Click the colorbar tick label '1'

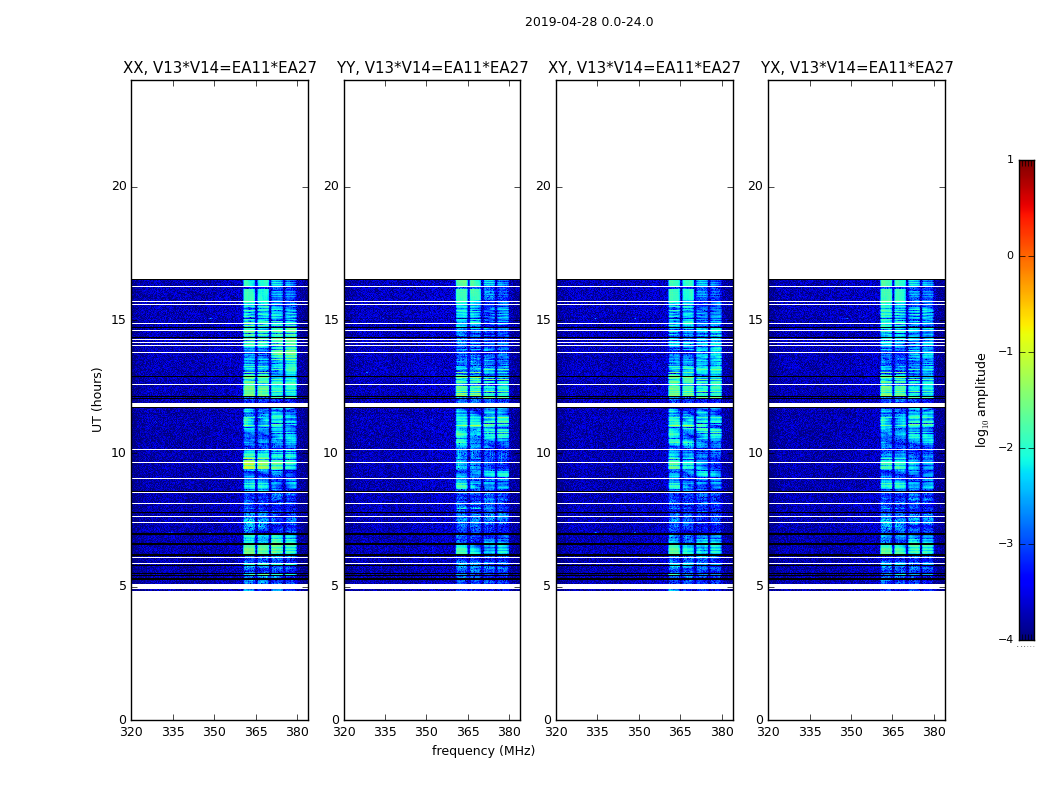pyautogui.click(x=1010, y=159)
